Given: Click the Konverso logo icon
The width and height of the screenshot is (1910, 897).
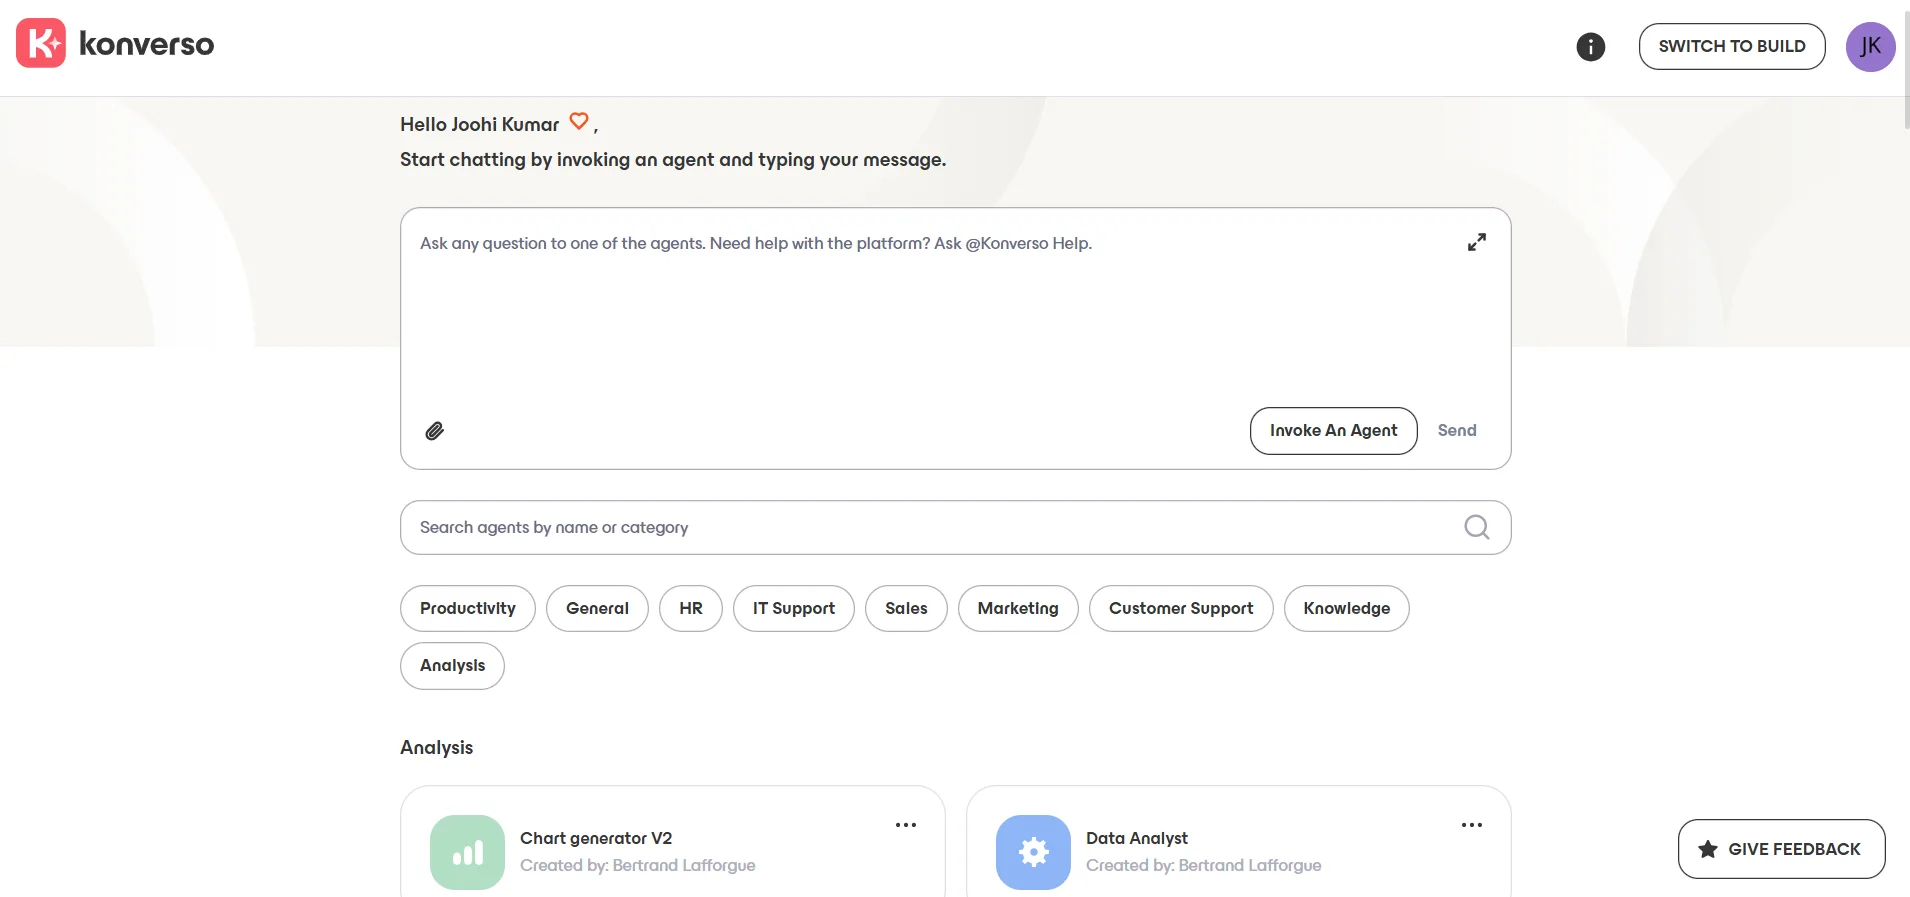Looking at the screenshot, I should [41, 43].
